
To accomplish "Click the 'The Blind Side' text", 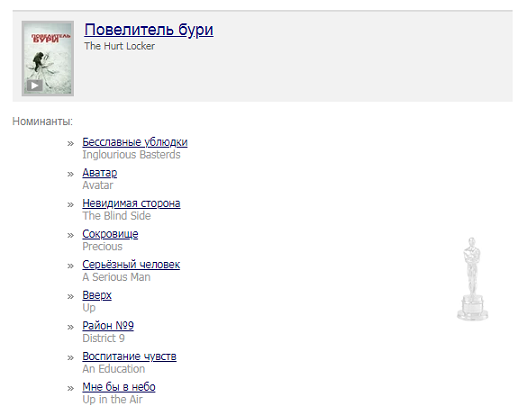I will coord(116,216).
